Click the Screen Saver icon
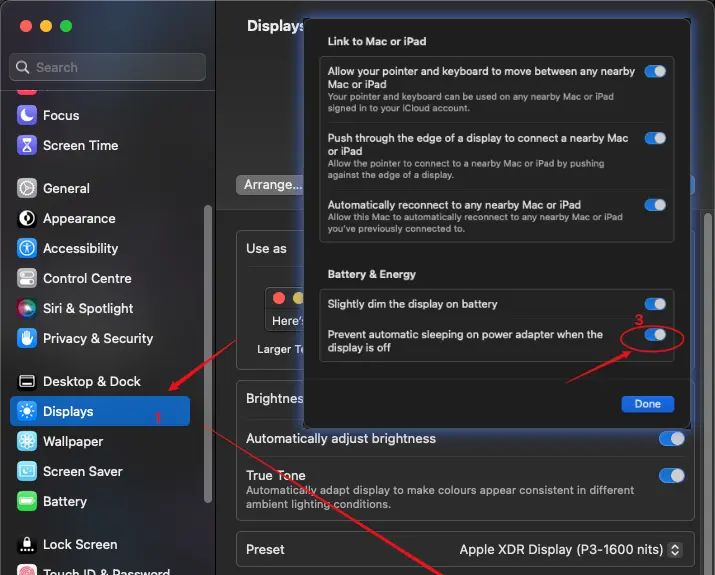 pyautogui.click(x=27, y=471)
